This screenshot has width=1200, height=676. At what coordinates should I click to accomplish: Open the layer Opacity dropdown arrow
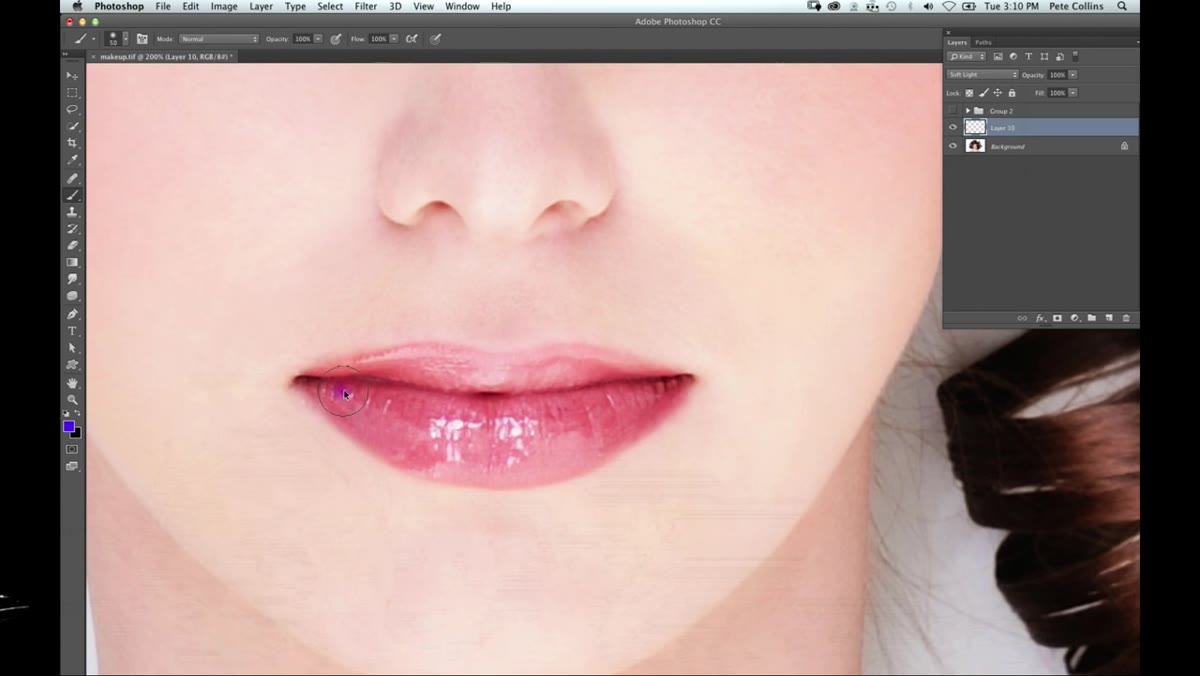(1073, 75)
